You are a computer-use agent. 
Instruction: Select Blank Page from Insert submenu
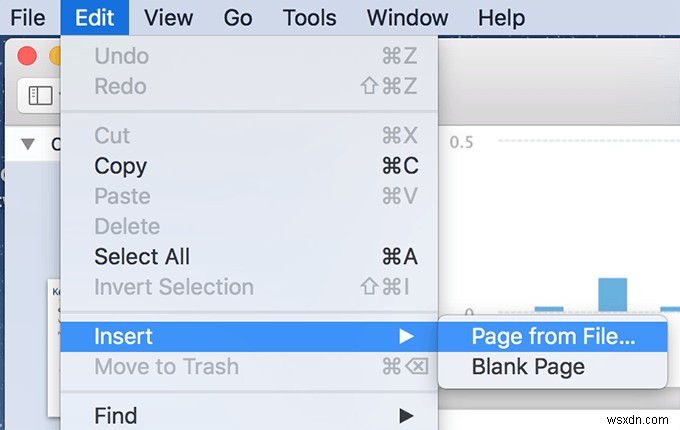pos(528,367)
